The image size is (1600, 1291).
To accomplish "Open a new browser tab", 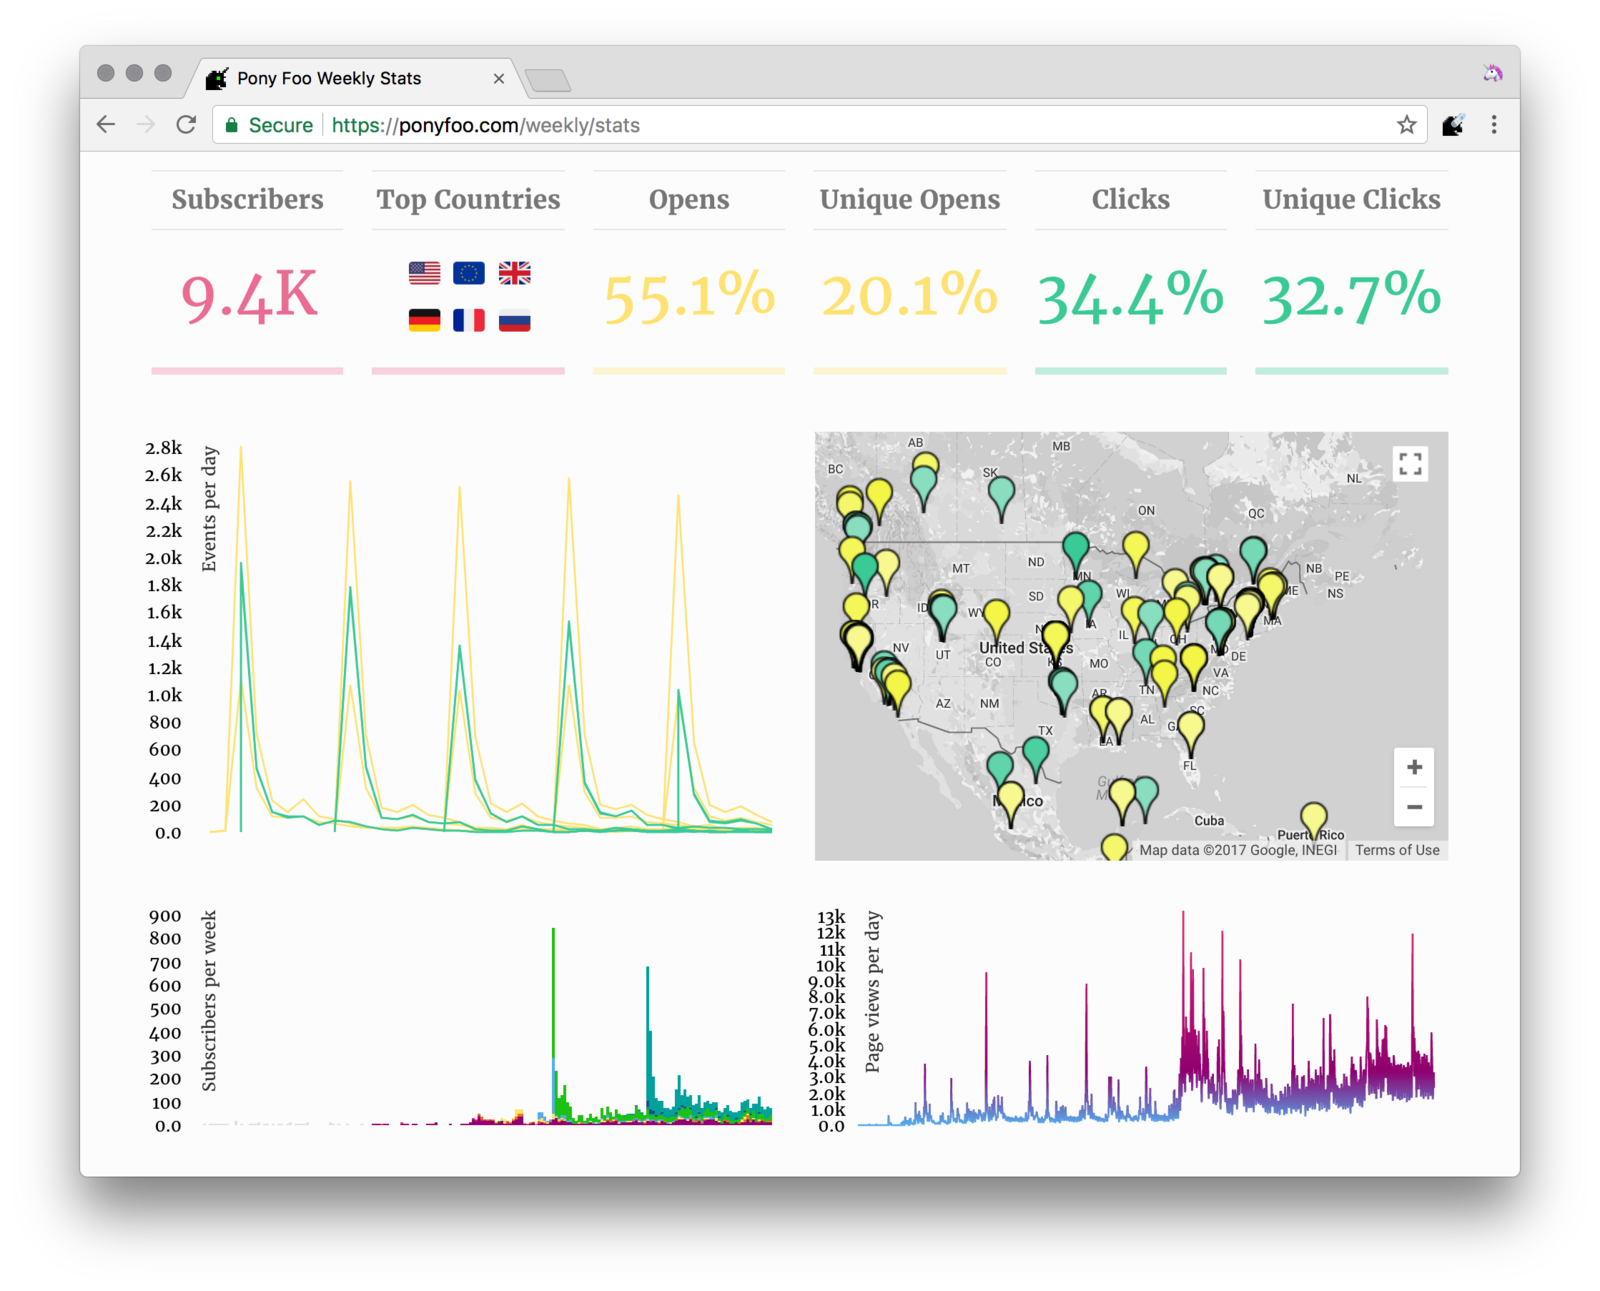I will tap(547, 80).
